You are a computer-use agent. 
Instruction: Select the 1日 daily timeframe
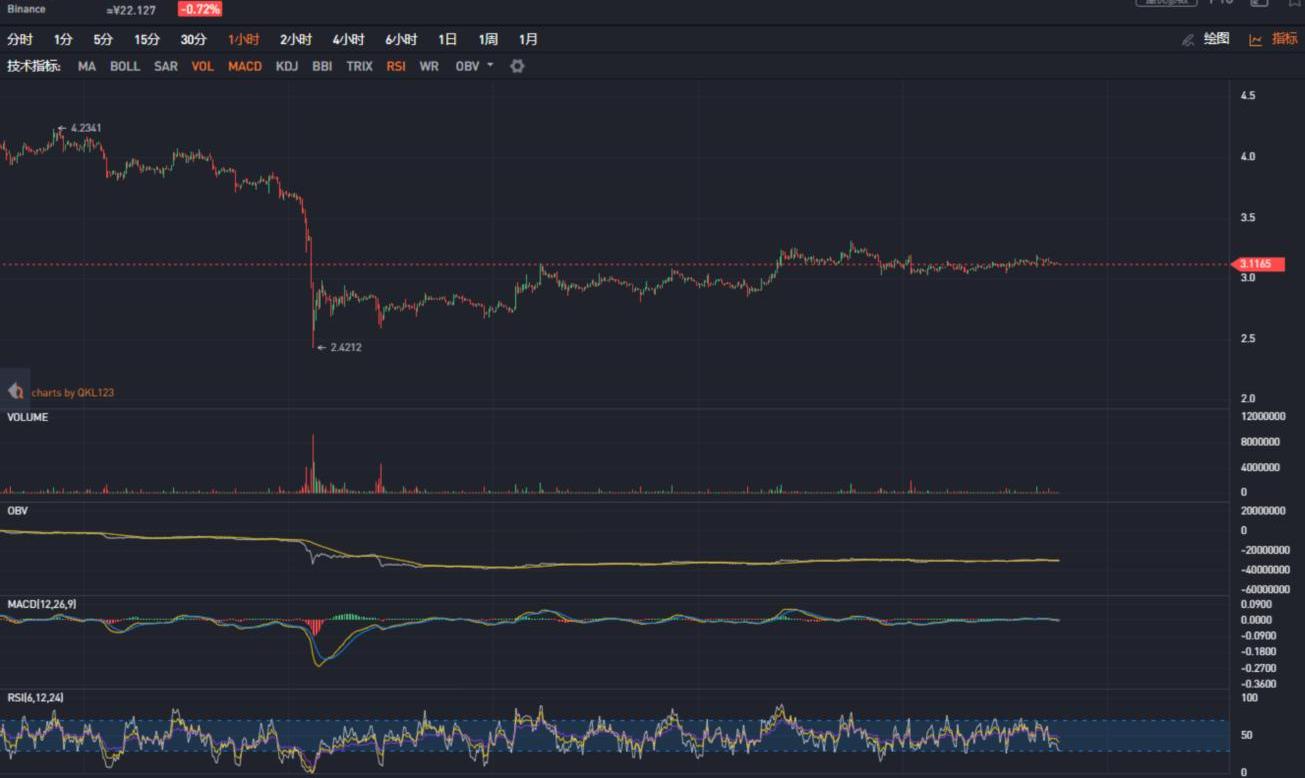447,40
